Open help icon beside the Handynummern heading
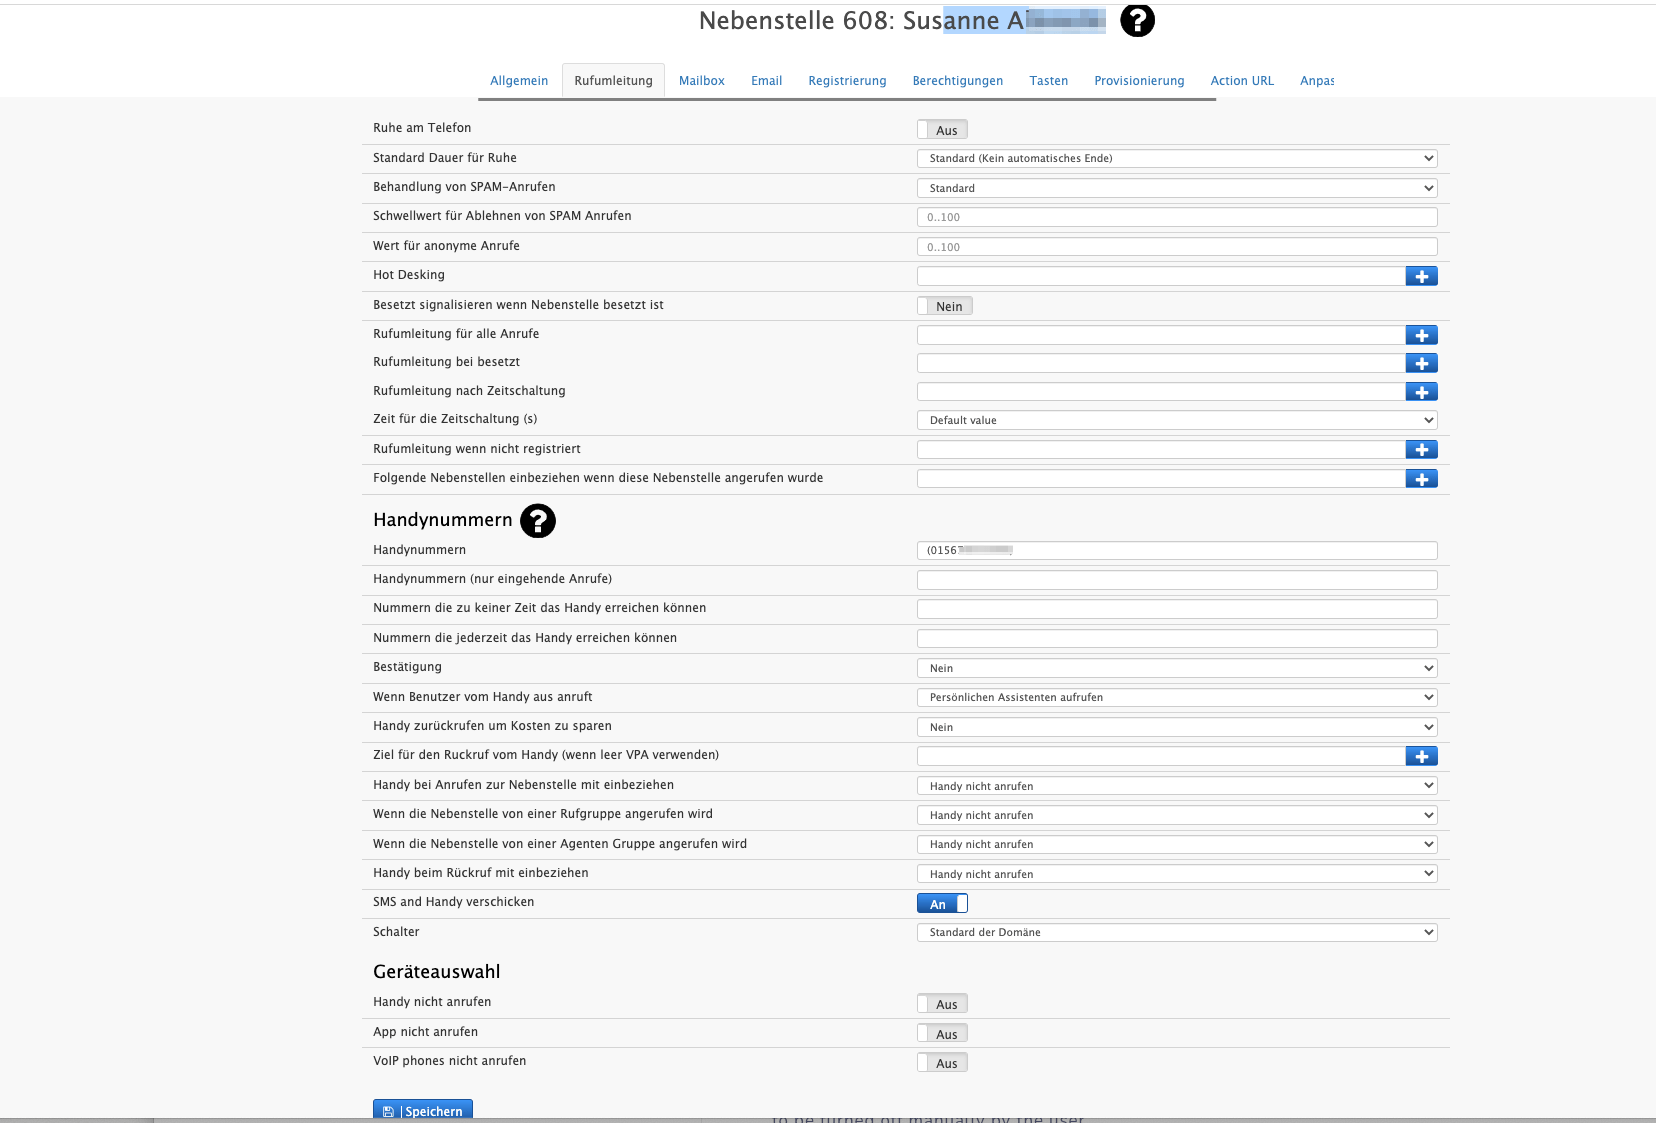This screenshot has width=1656, height=1123. (x=537, y=521)
